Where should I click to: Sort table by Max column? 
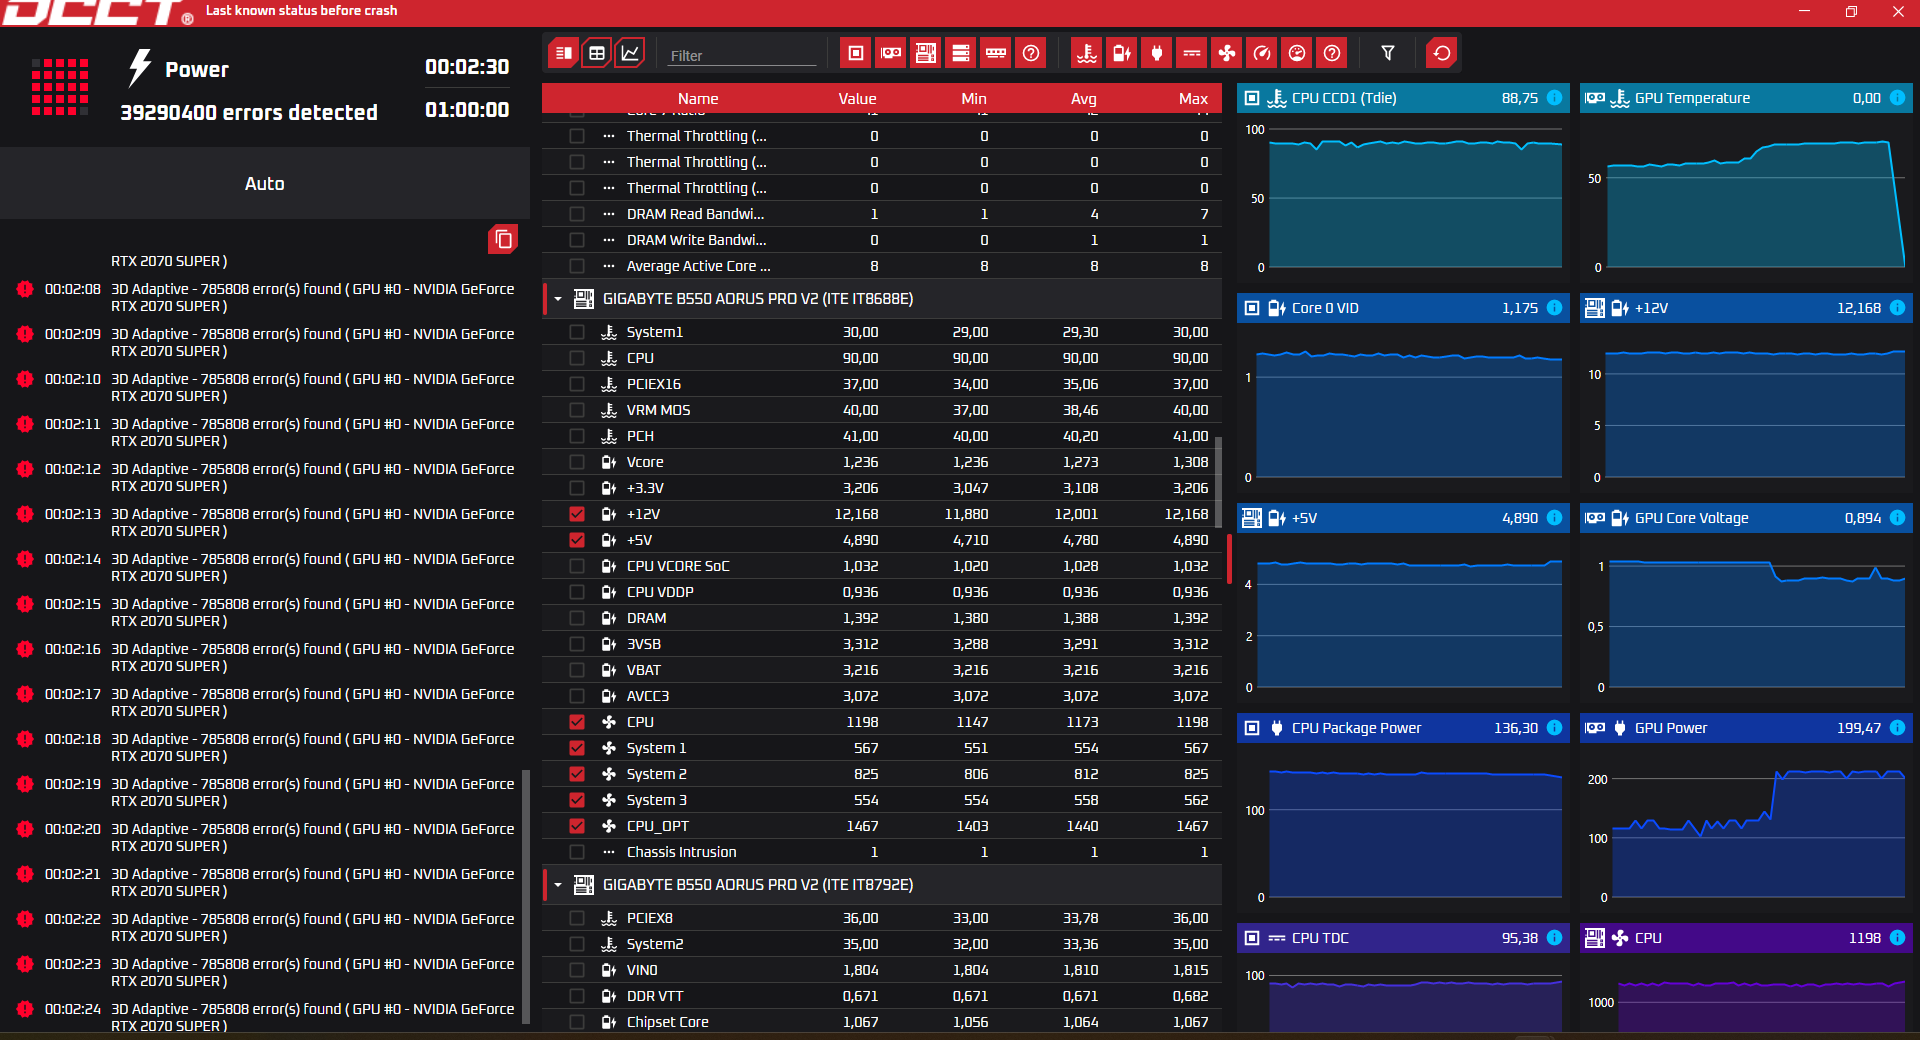(x=1193, y=98)
